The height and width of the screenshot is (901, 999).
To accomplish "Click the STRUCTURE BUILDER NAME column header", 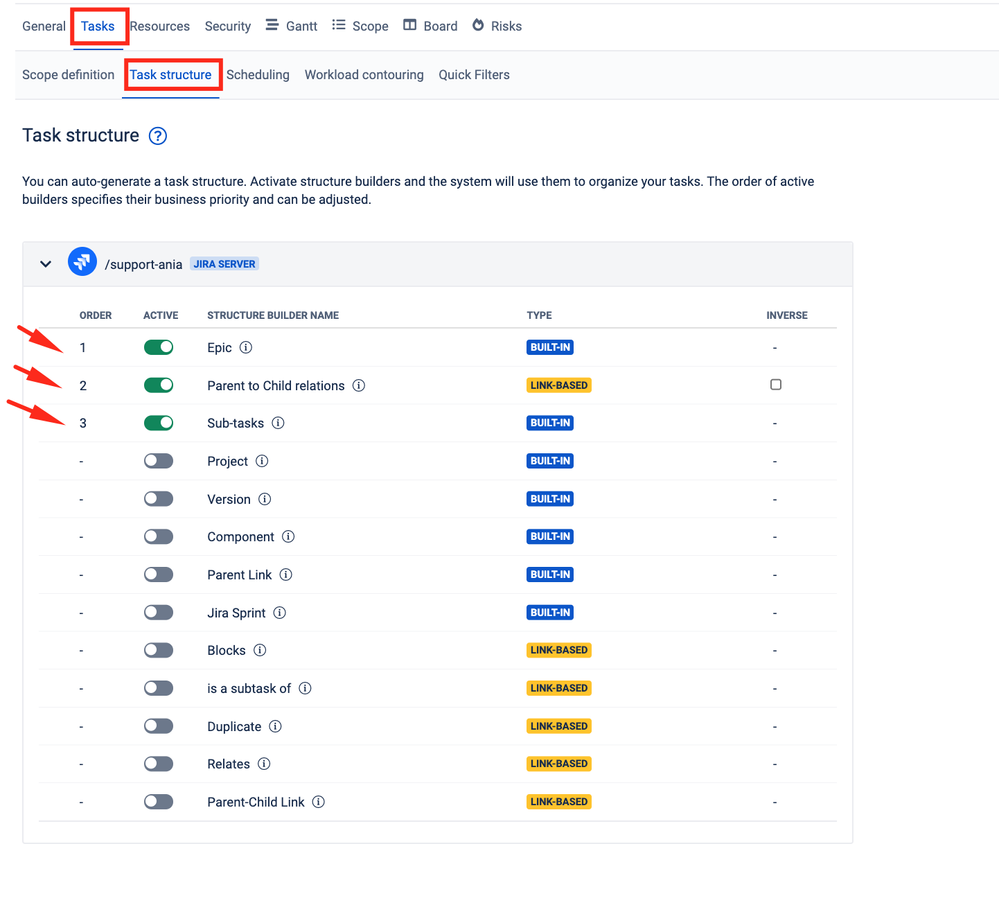I will tap(273, 315).
